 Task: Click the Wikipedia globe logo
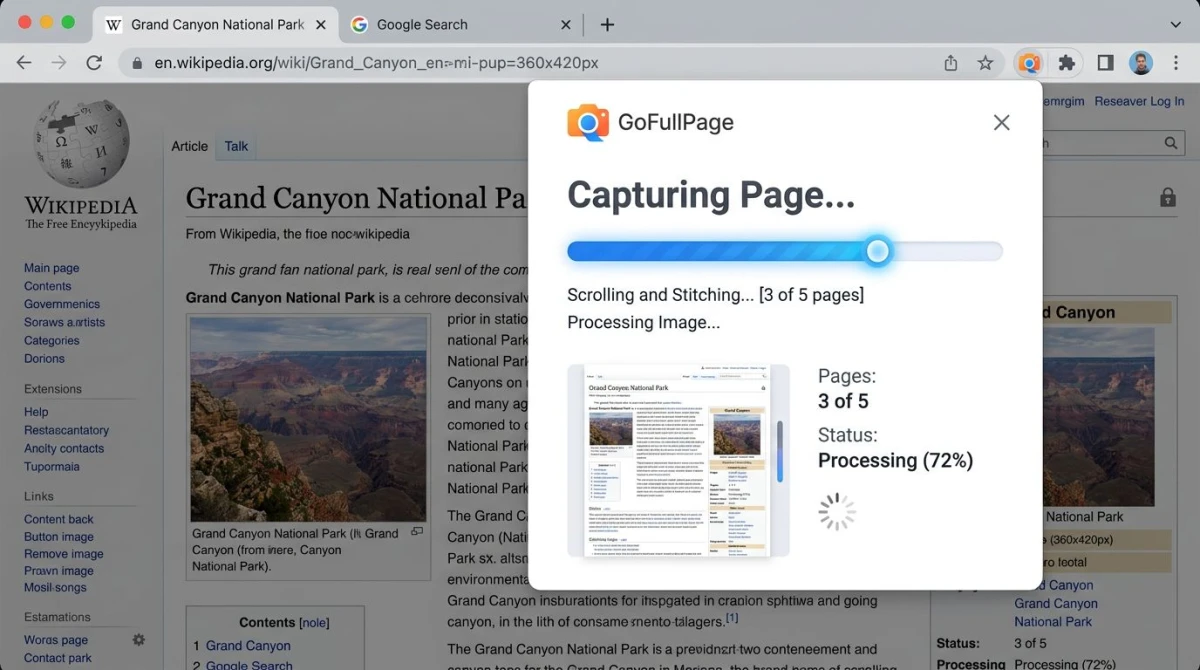coord(81,143)
